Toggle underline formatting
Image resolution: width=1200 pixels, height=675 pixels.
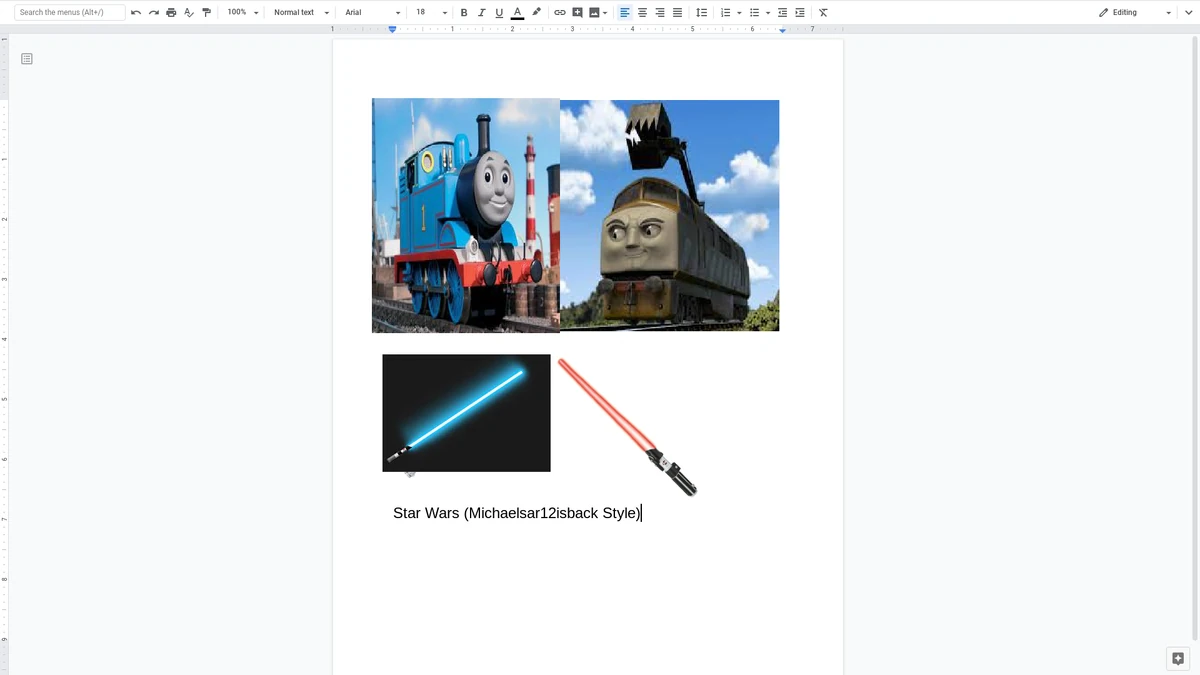(498, 12)
